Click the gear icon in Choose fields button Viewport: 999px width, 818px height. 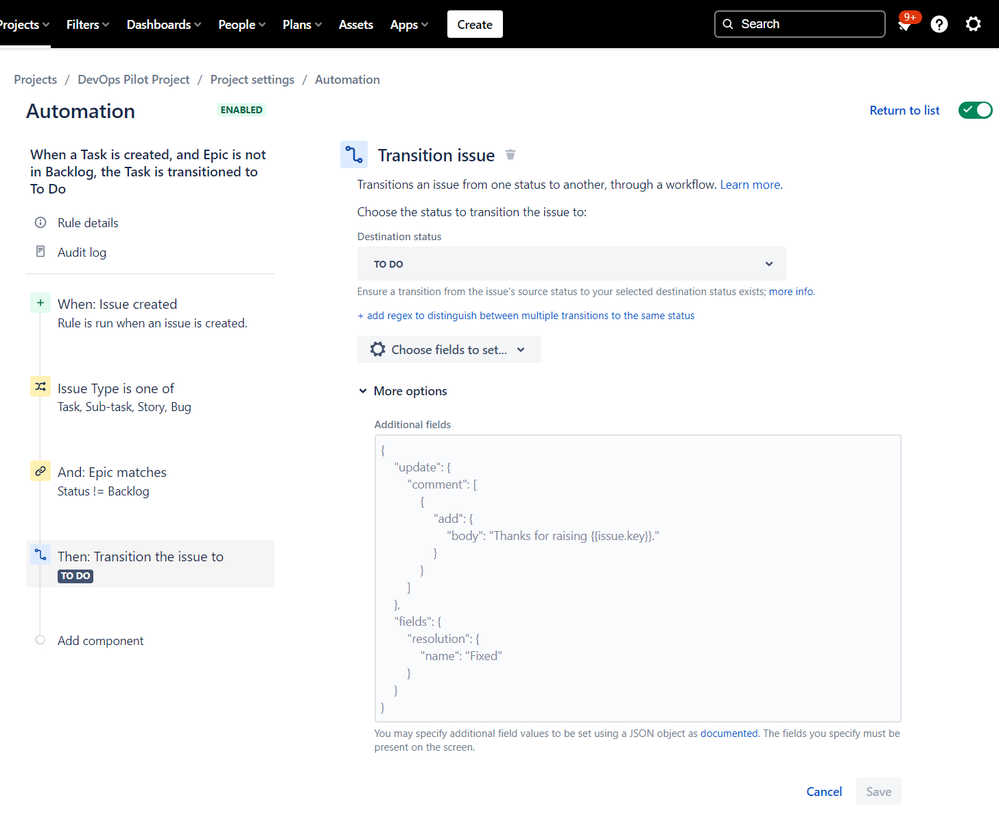(378, 349)
